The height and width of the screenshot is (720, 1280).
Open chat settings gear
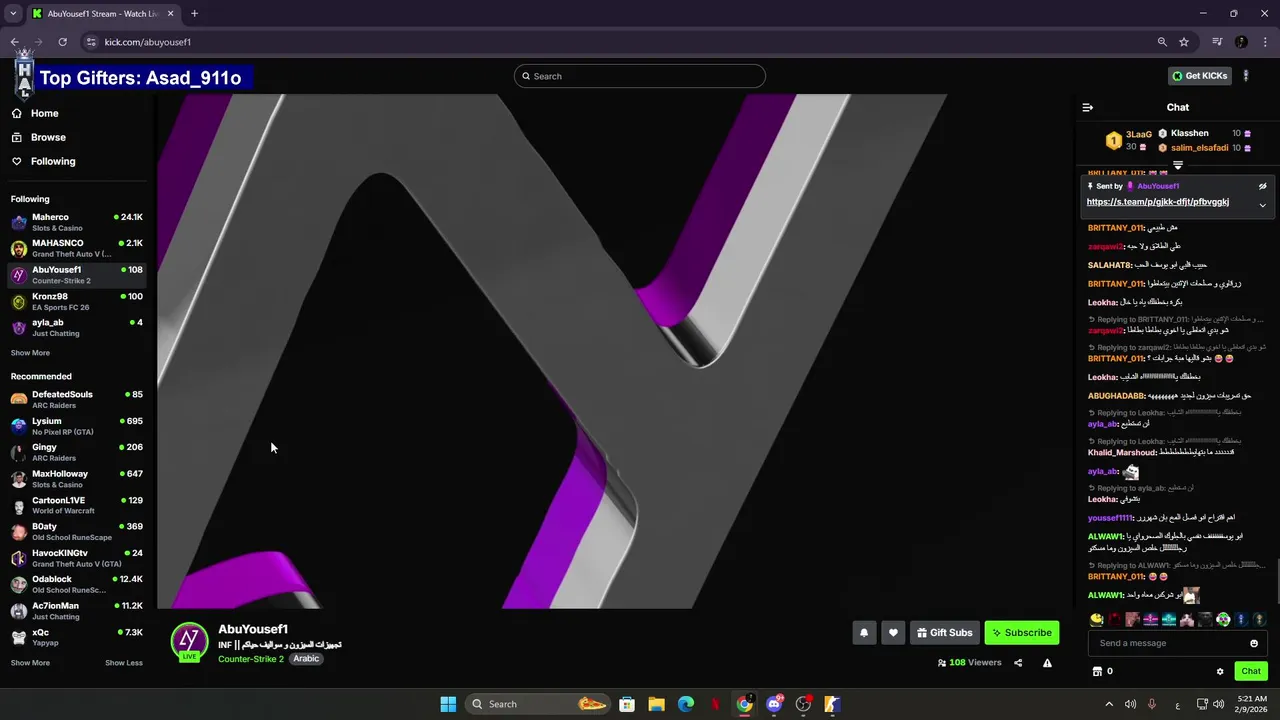coord(1220,671)
